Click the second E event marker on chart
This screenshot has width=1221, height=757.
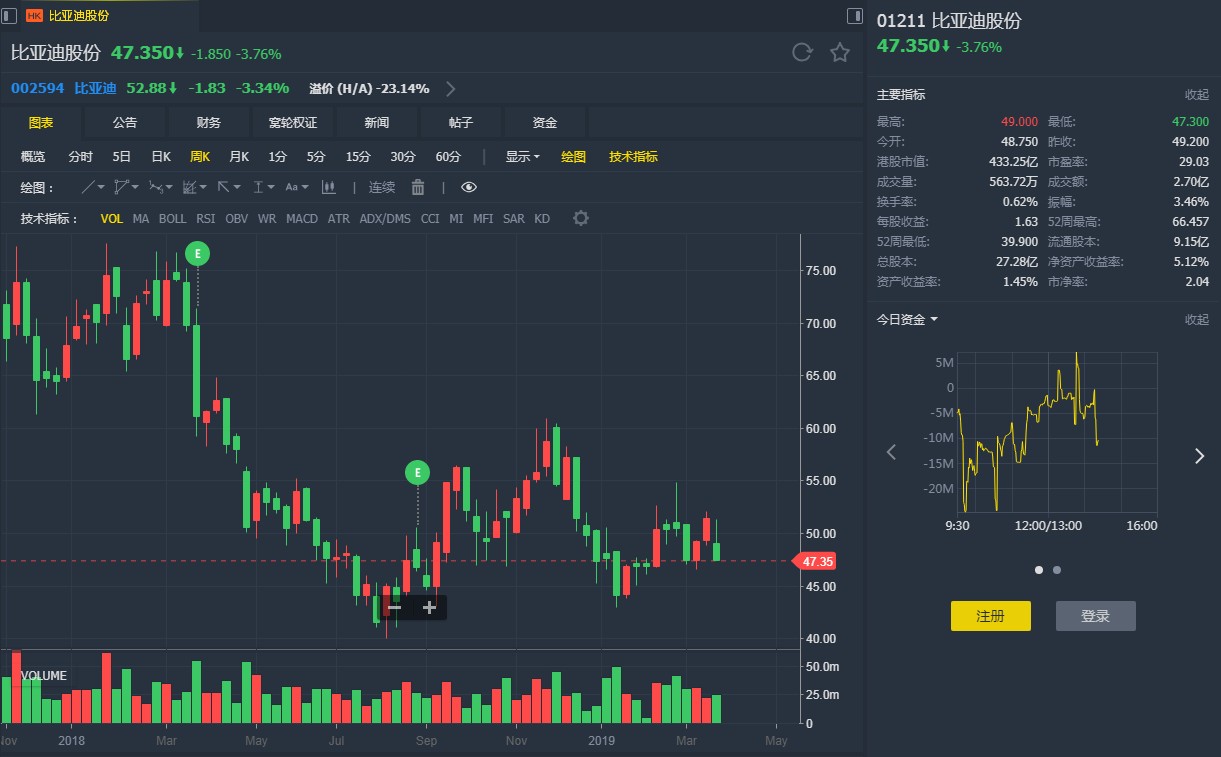pos(418,472)
